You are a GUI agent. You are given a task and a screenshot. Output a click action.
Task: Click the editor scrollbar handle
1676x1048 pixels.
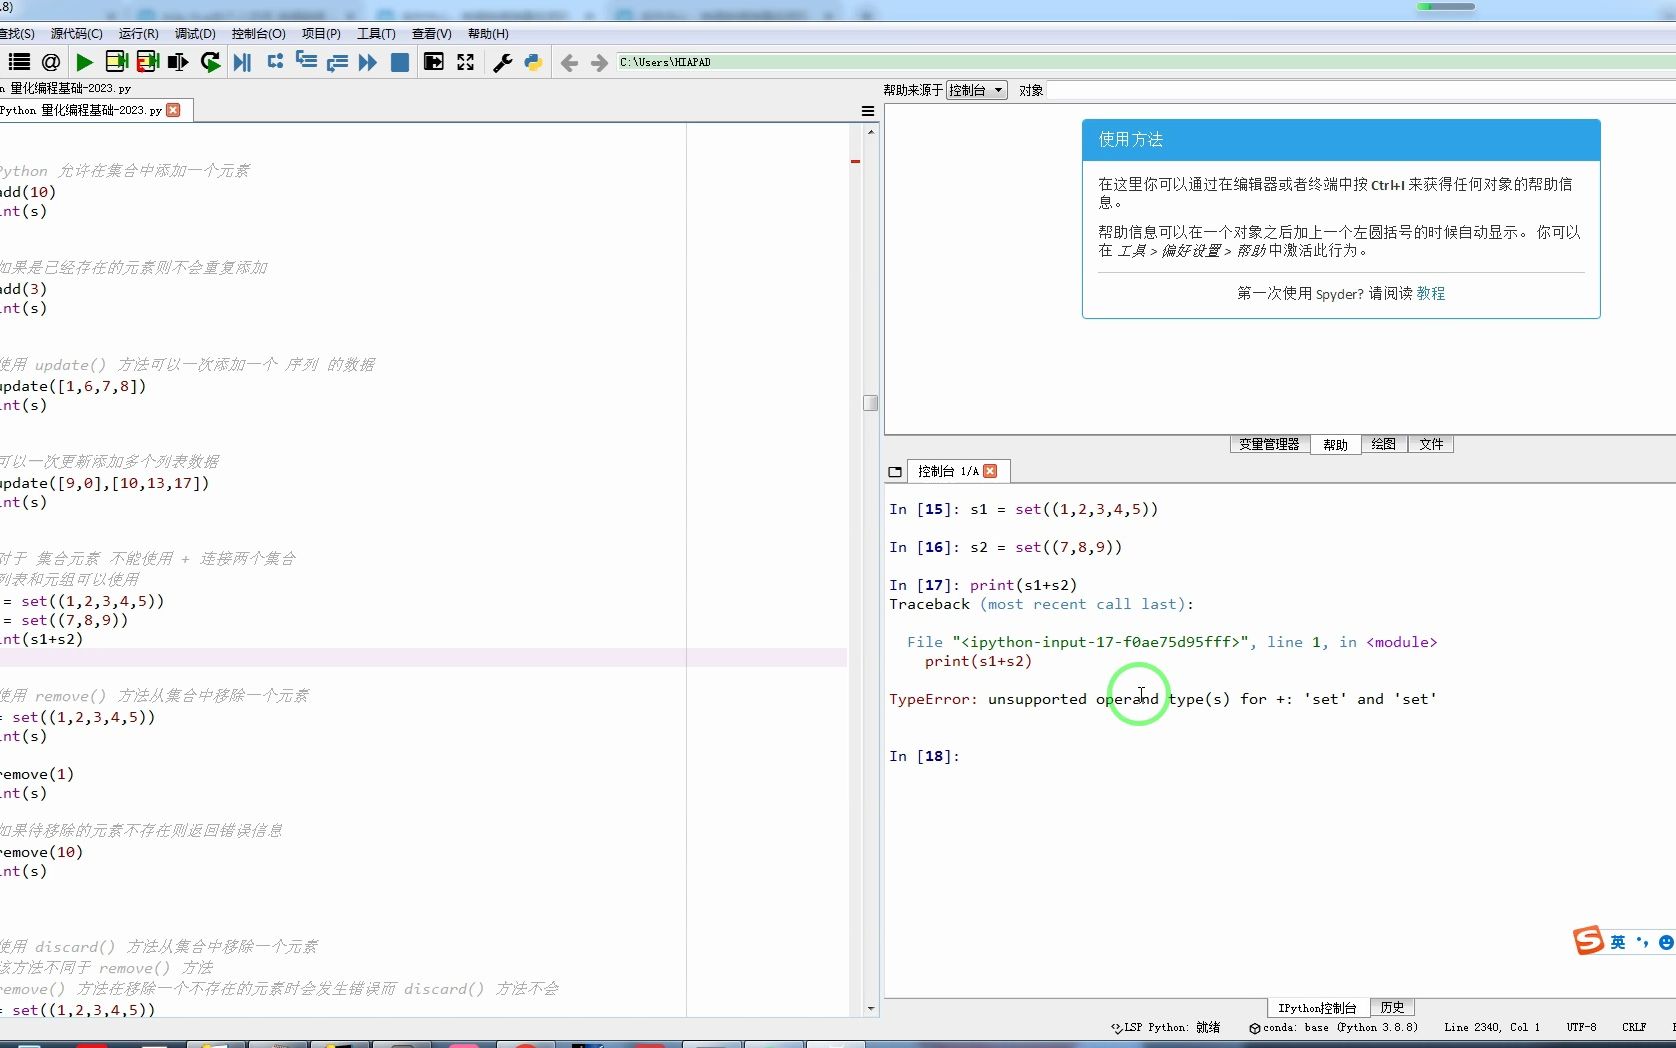870,402
